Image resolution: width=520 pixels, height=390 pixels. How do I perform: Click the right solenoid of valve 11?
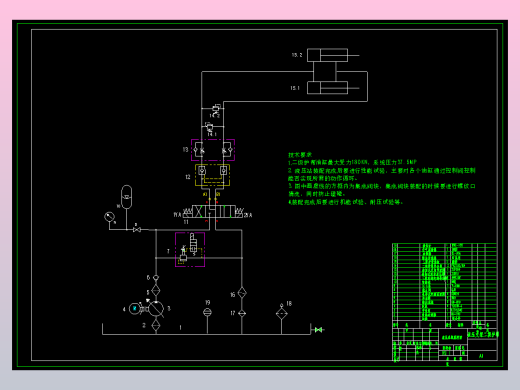pos(239,212)
